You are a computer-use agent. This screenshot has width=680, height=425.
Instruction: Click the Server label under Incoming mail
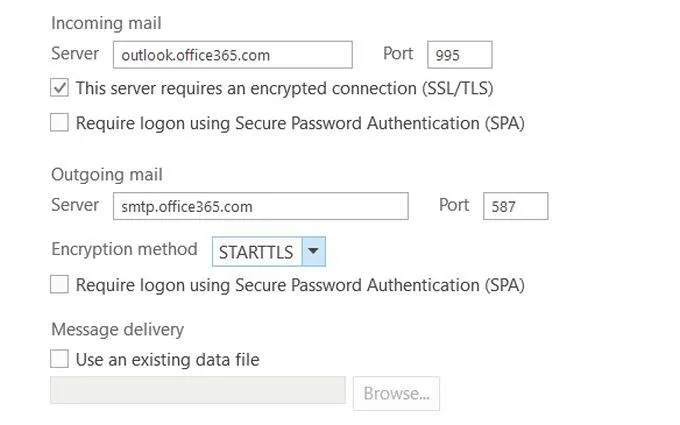[x=75, y=53]
